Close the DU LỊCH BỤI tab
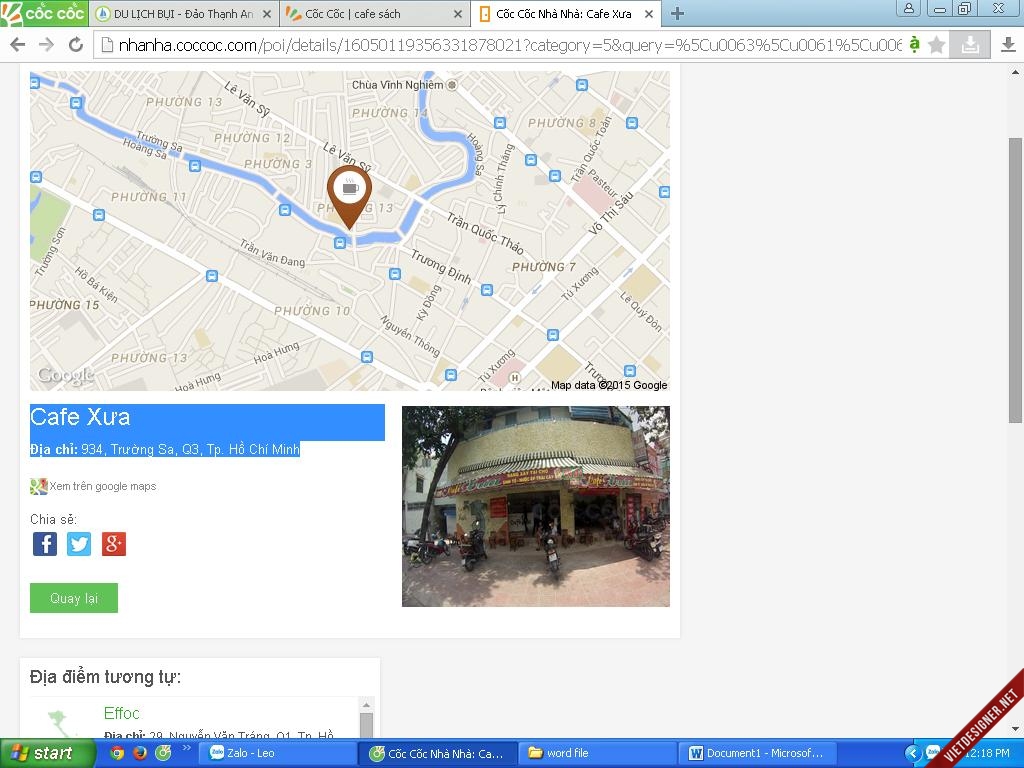This screenshot has width=1024, height=768. coord(266,14)
